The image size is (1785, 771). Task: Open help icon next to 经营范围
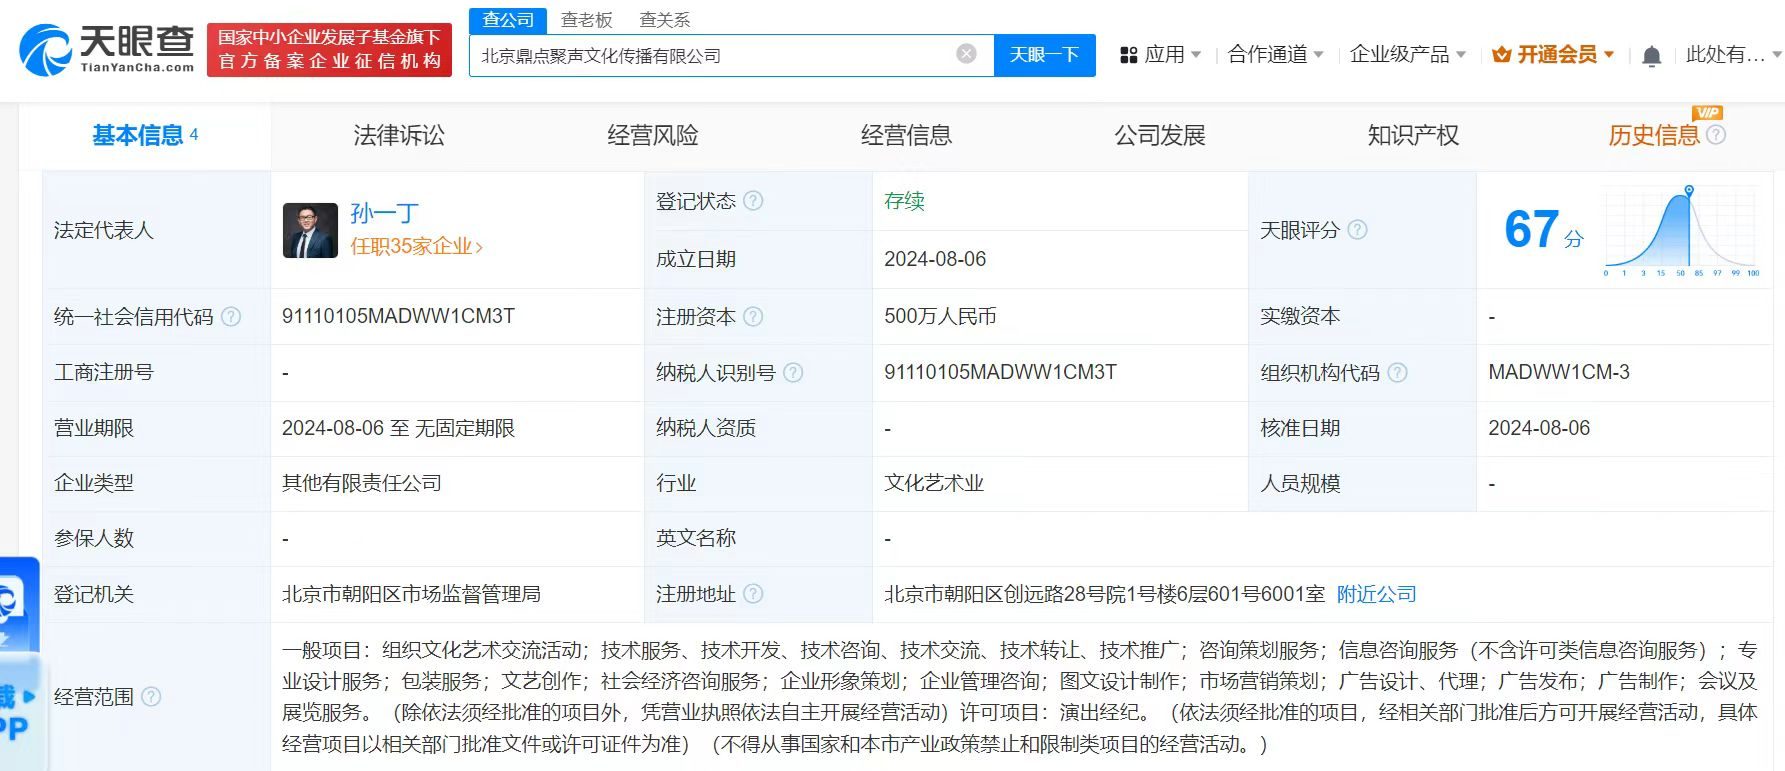pyautogui.click(x=151, y=696)
